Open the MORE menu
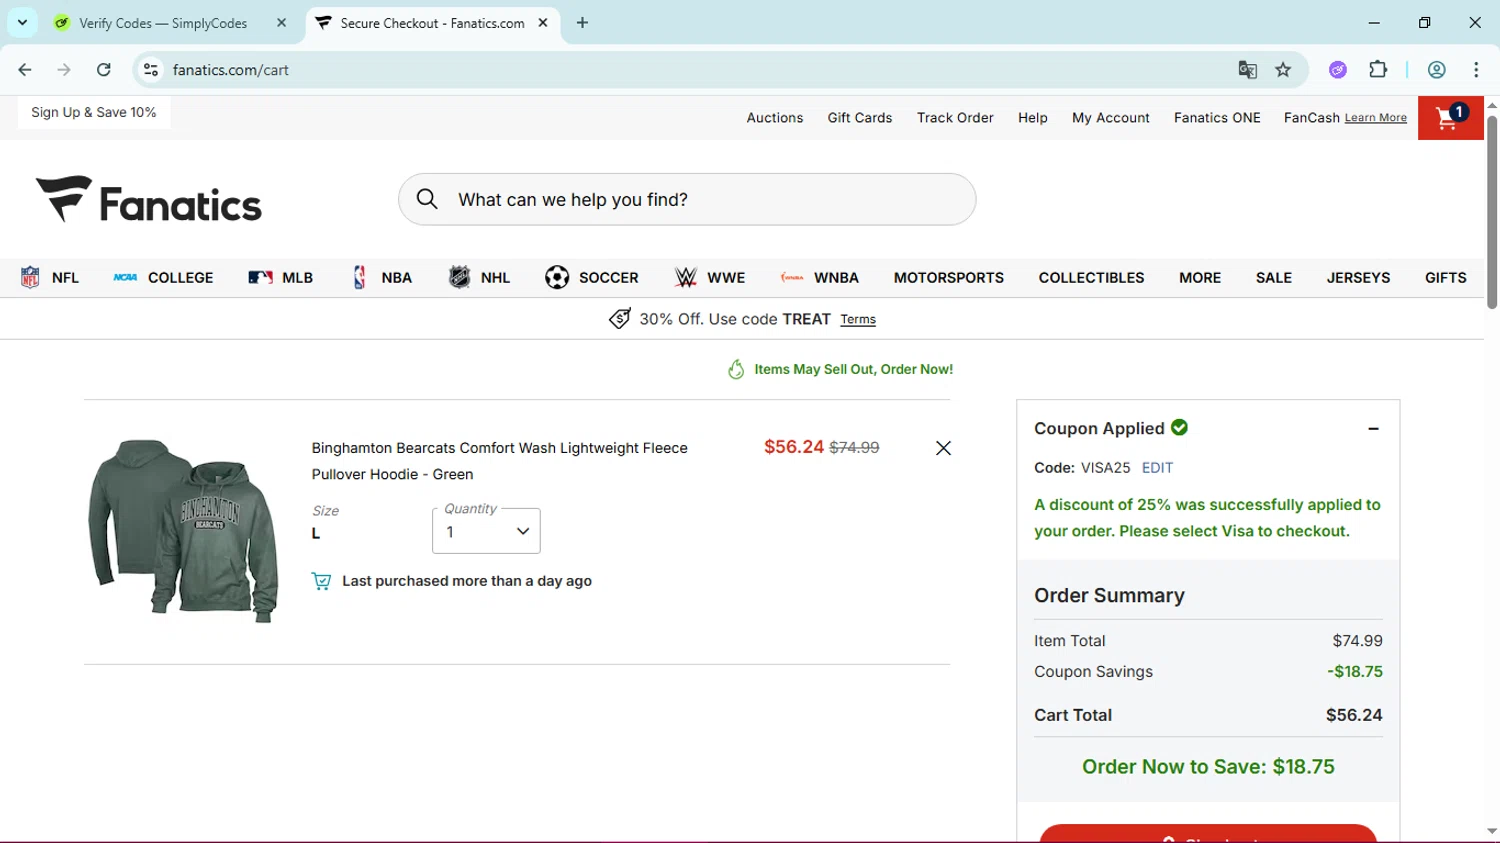1500x843 pixels. tap(1200, 278)
